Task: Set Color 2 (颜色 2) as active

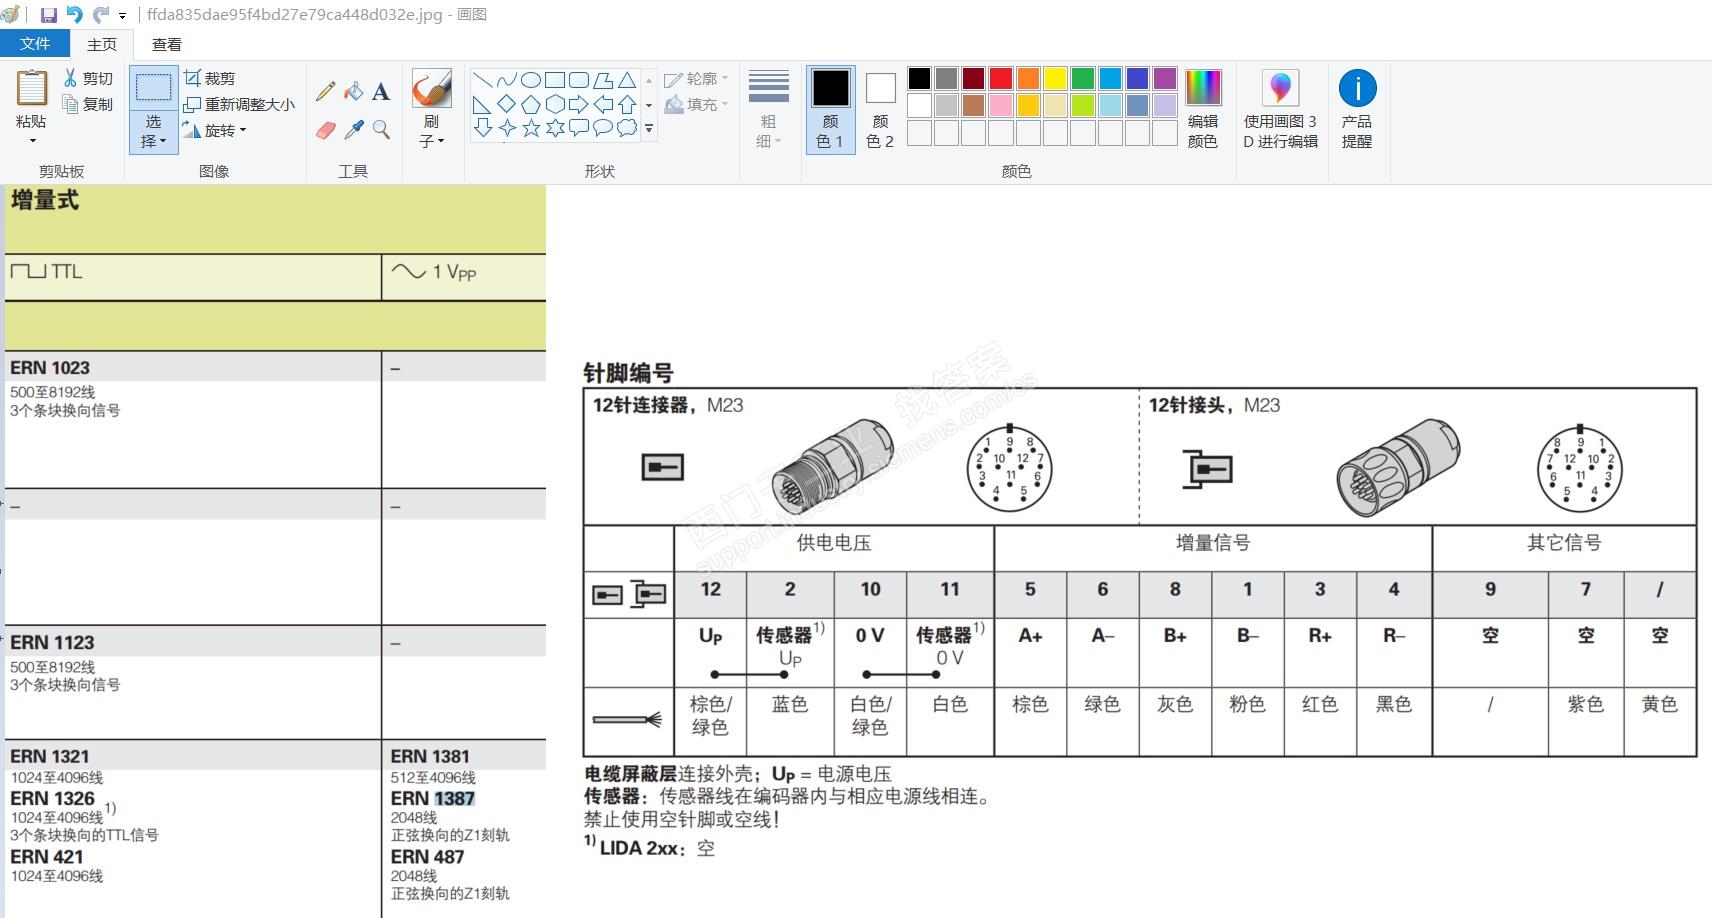Action: (880, 108)
